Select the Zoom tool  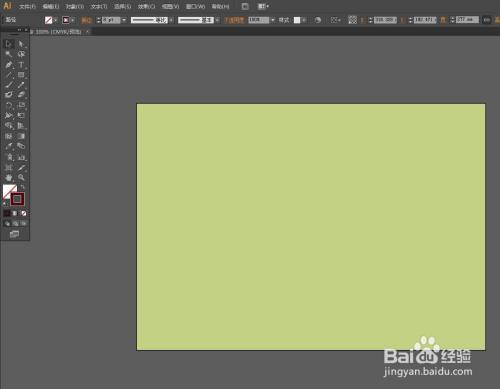[x=21, y=177]
